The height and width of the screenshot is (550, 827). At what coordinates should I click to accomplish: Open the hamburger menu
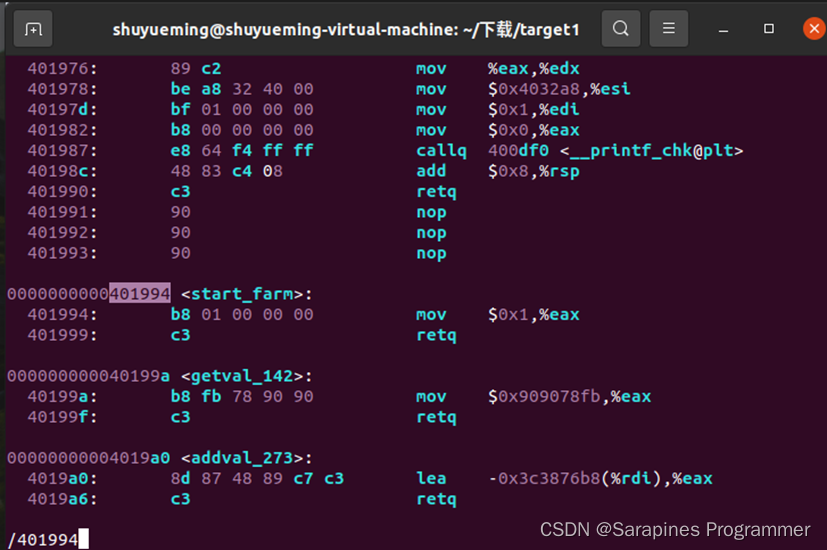click(669, 28)
